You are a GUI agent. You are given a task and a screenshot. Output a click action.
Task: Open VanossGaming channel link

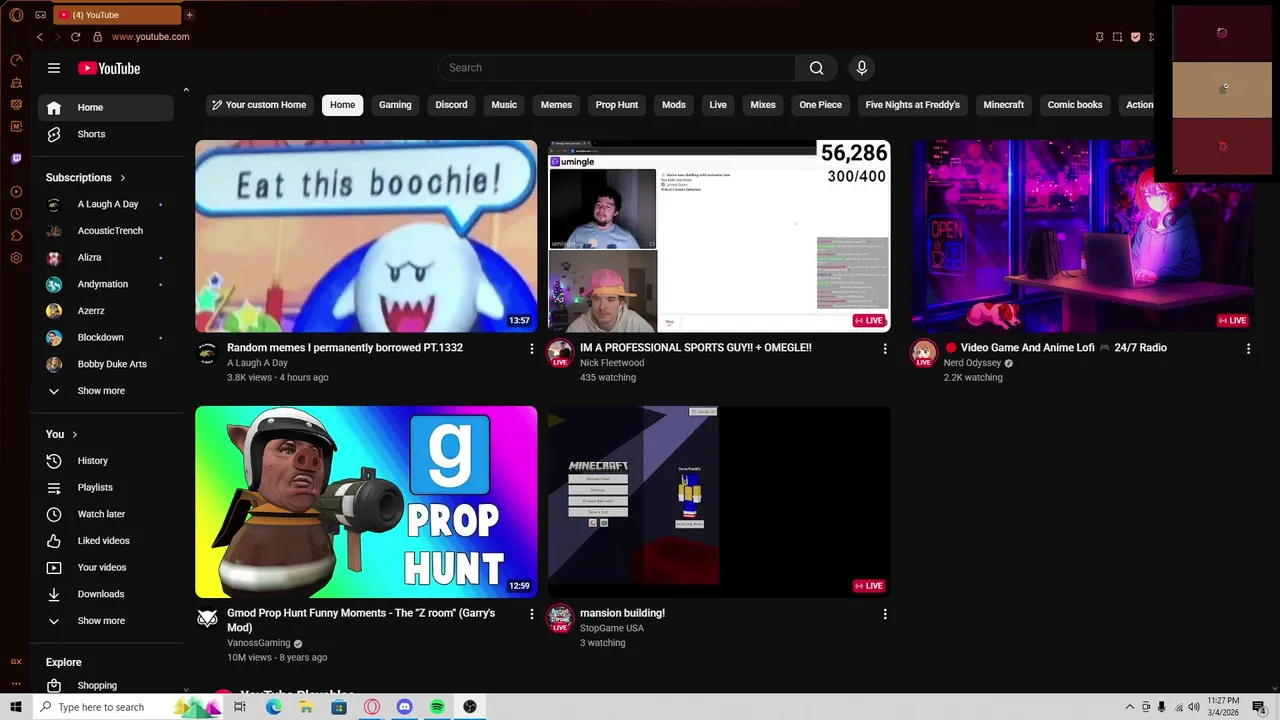[258, 643]
